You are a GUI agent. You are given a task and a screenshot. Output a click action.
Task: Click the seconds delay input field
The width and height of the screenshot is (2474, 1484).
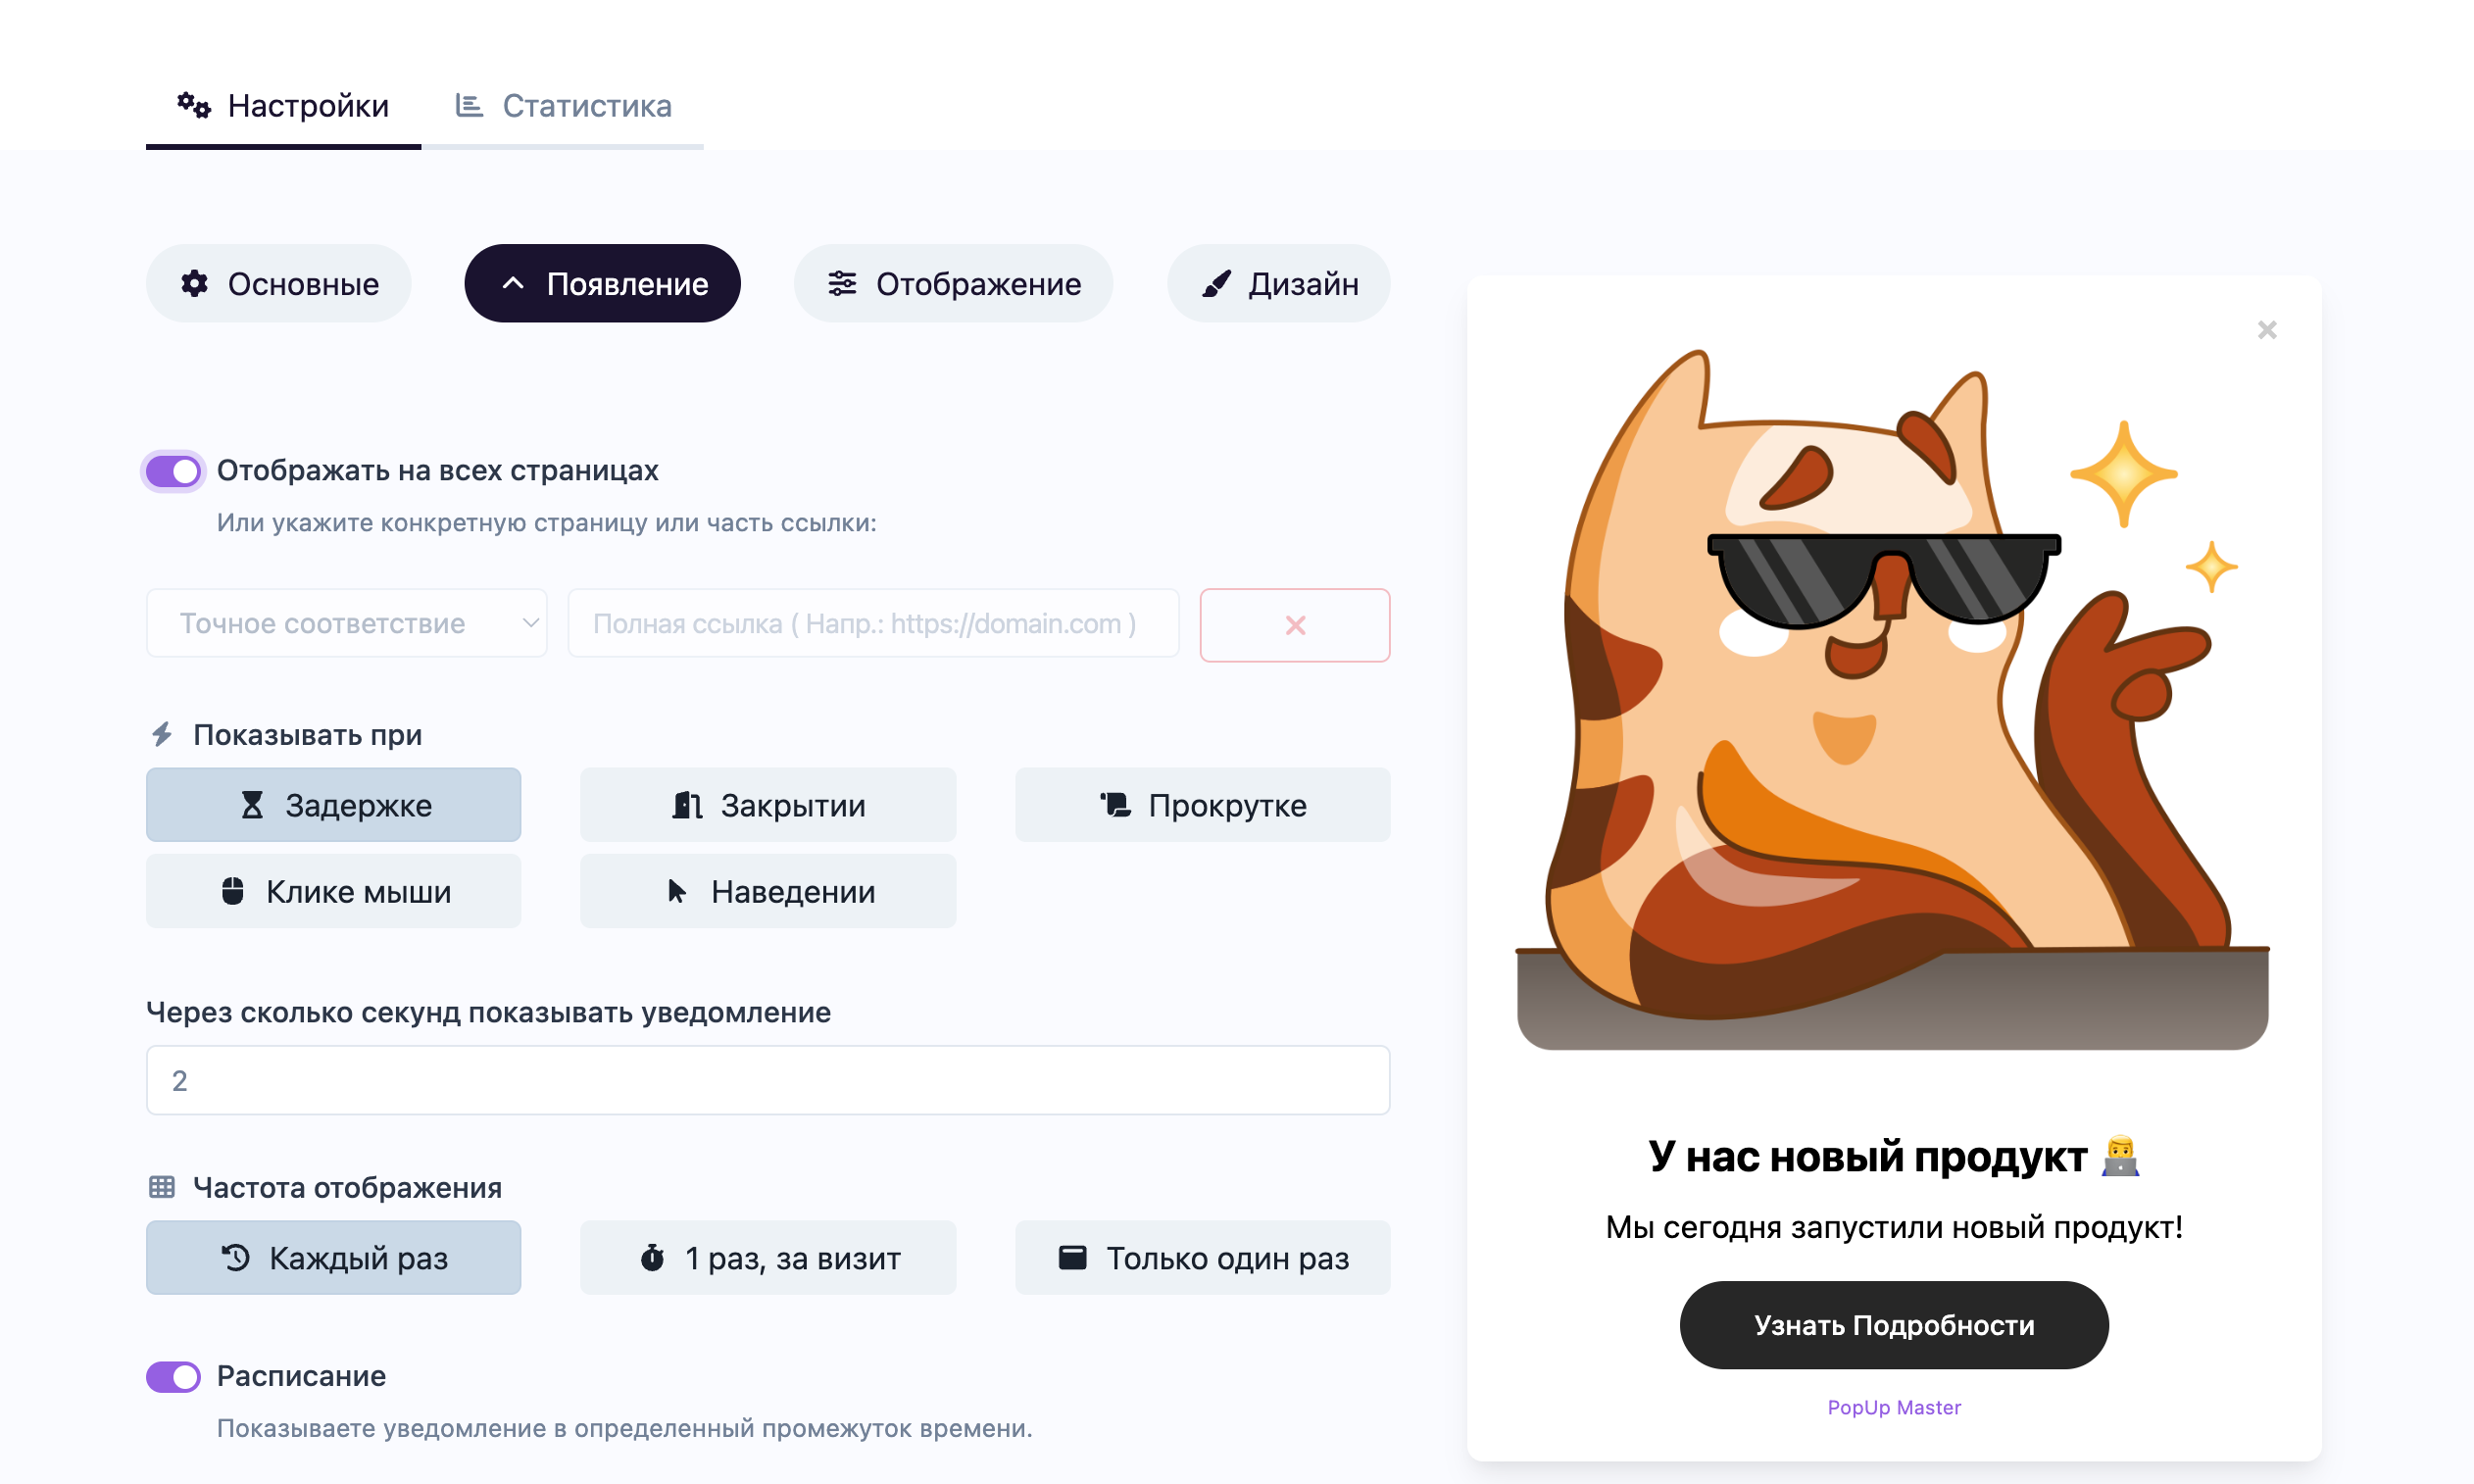point(767,1080)
